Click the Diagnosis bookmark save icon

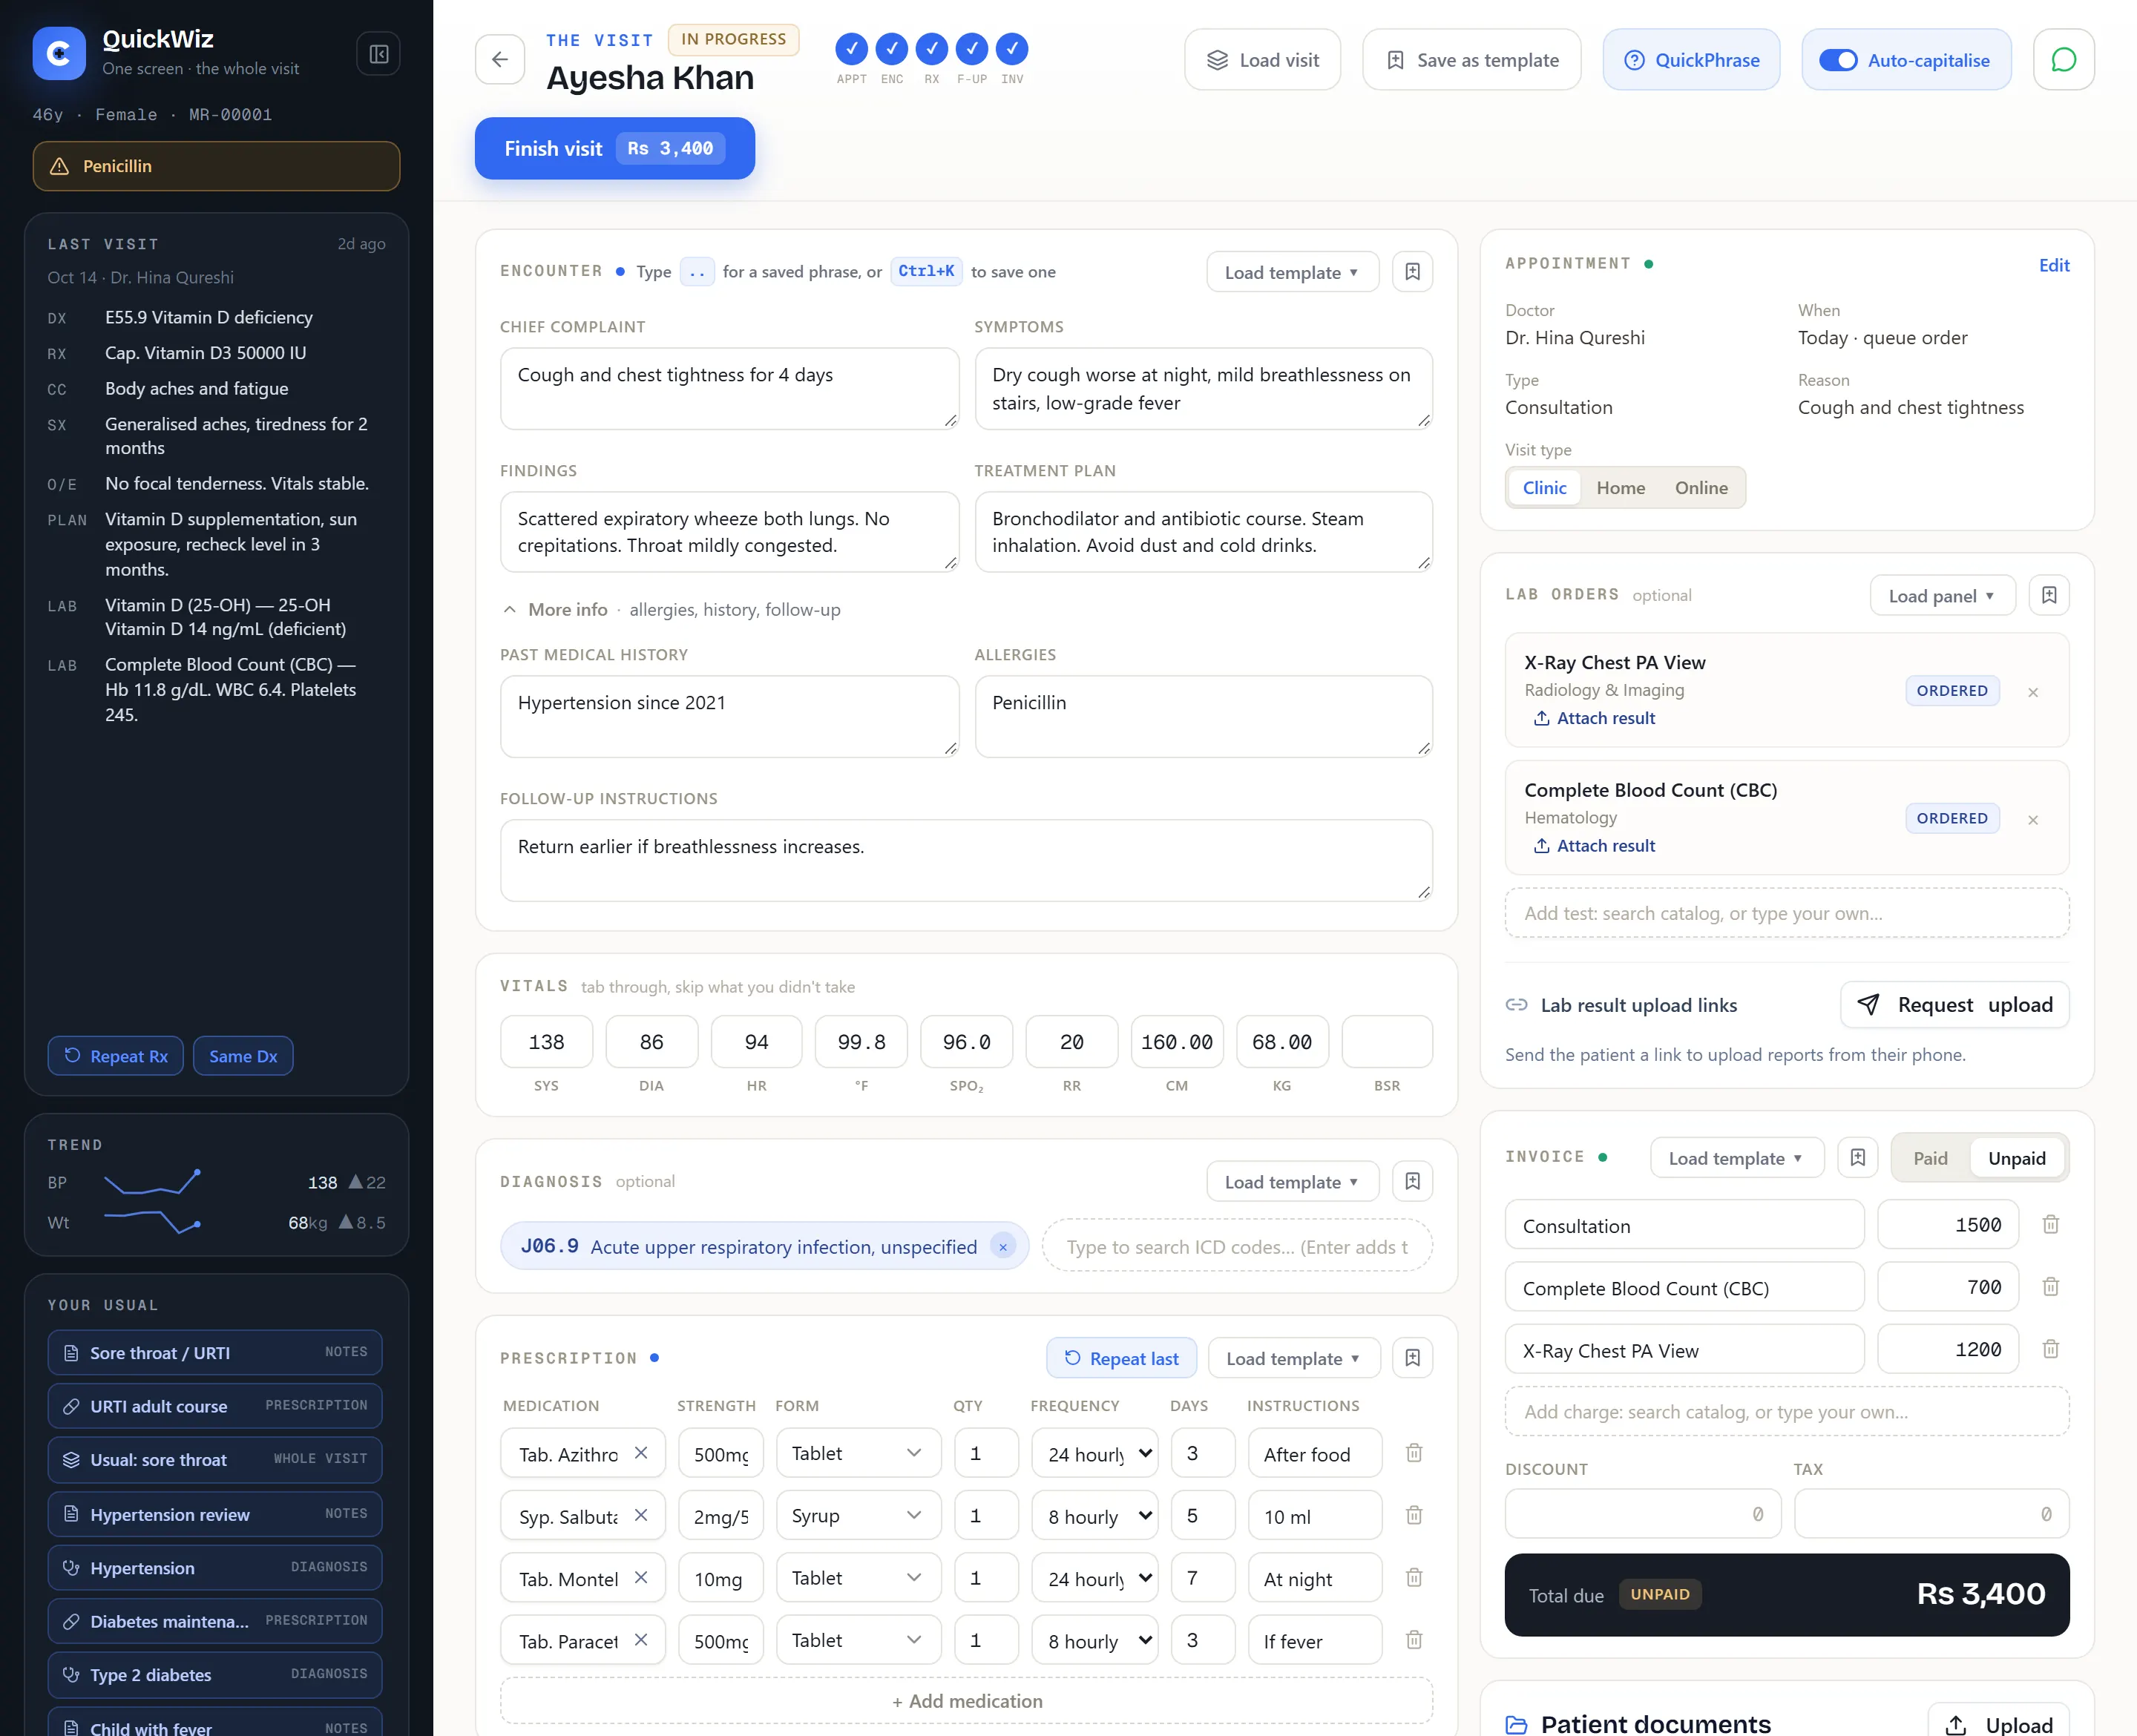tap(1412, 1181)
